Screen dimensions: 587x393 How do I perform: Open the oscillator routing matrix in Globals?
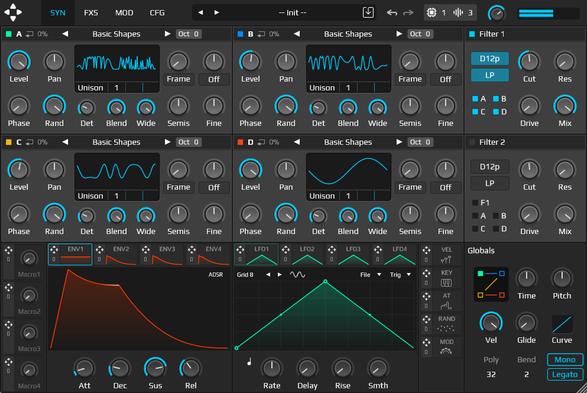click(491, 284)
